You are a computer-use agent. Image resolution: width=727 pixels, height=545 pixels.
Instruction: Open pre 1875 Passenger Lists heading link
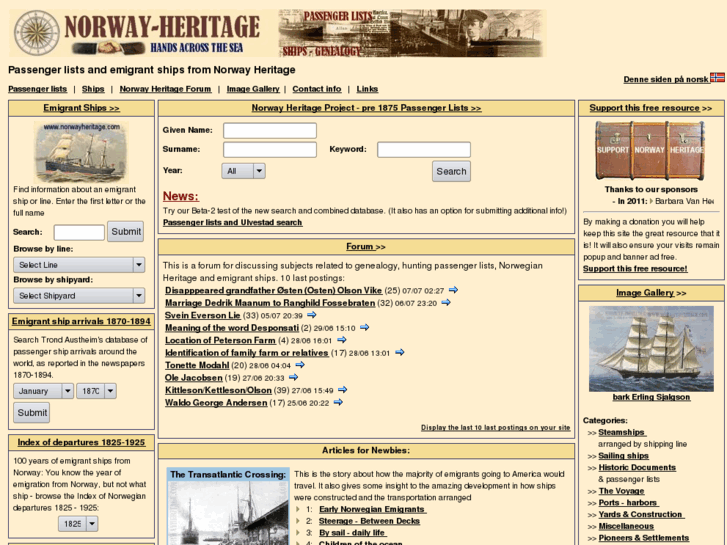[366, 108]
